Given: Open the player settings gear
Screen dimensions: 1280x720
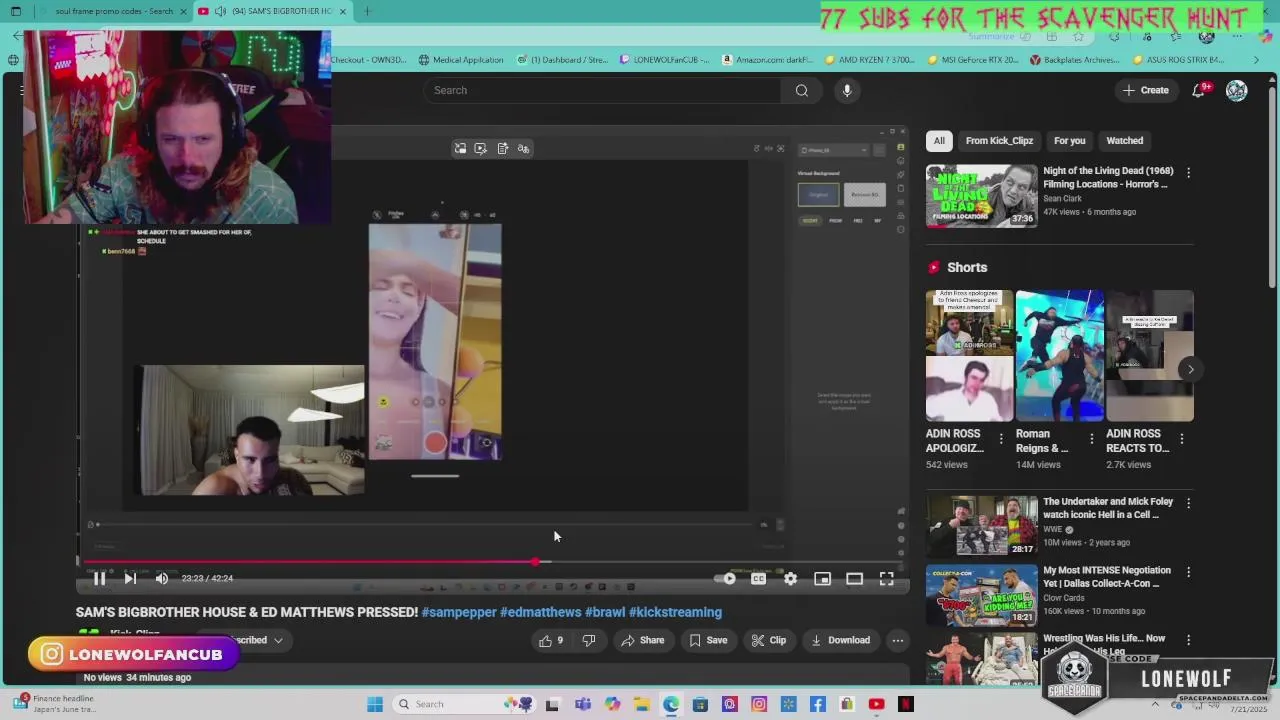Looking at the screenshot, I should [790, 578].
